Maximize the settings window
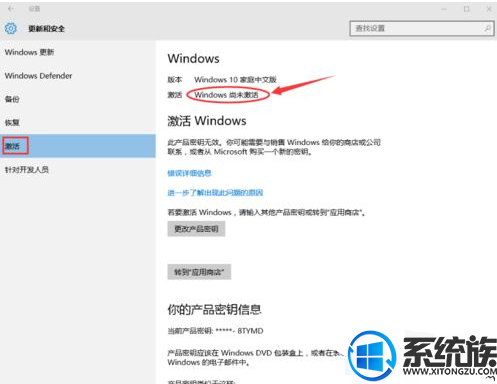This screenshot has width=497, height=384. click(466, 9)
